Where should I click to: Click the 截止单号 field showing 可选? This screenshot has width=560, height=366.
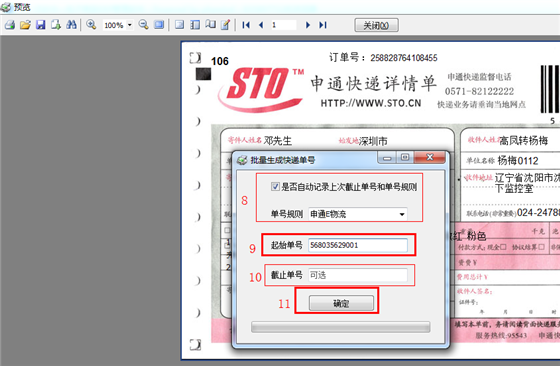(x=358, y=275)
